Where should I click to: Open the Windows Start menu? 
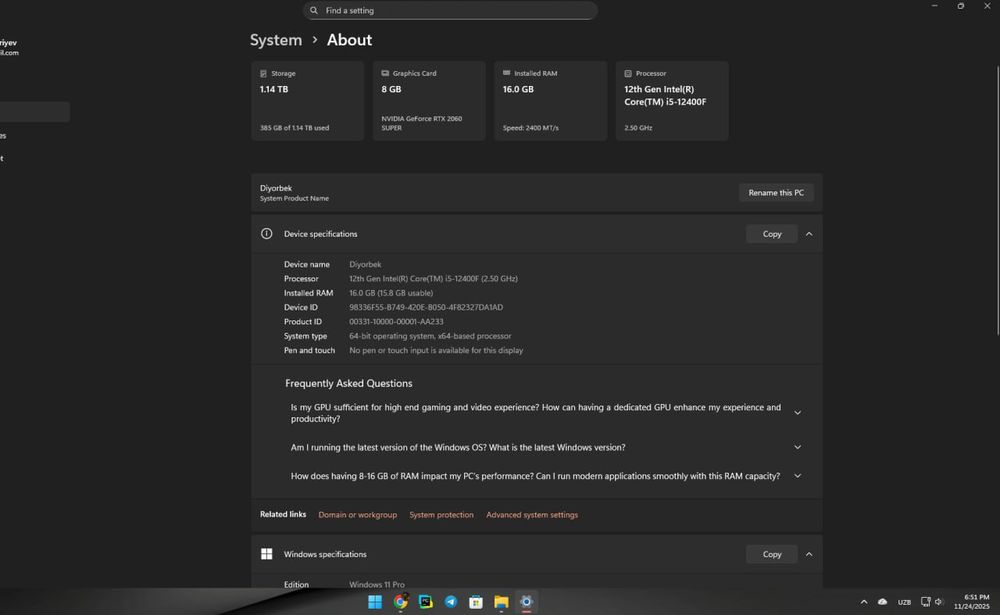375,602
